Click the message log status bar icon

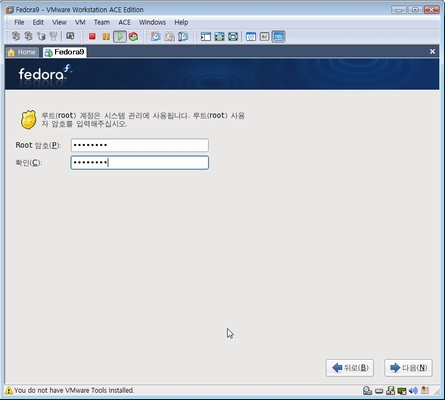point(425,390)
